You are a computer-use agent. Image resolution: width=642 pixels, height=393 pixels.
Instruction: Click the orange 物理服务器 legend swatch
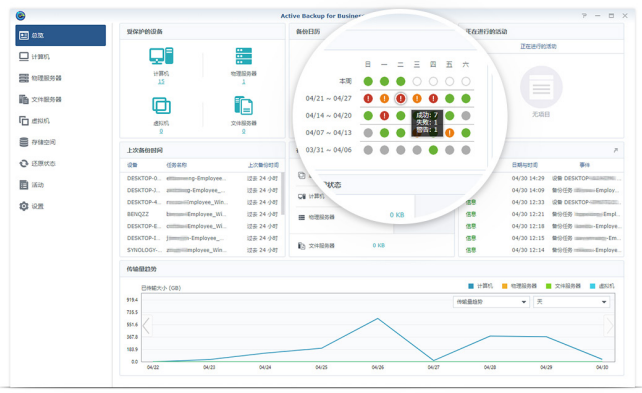[504, 286]
